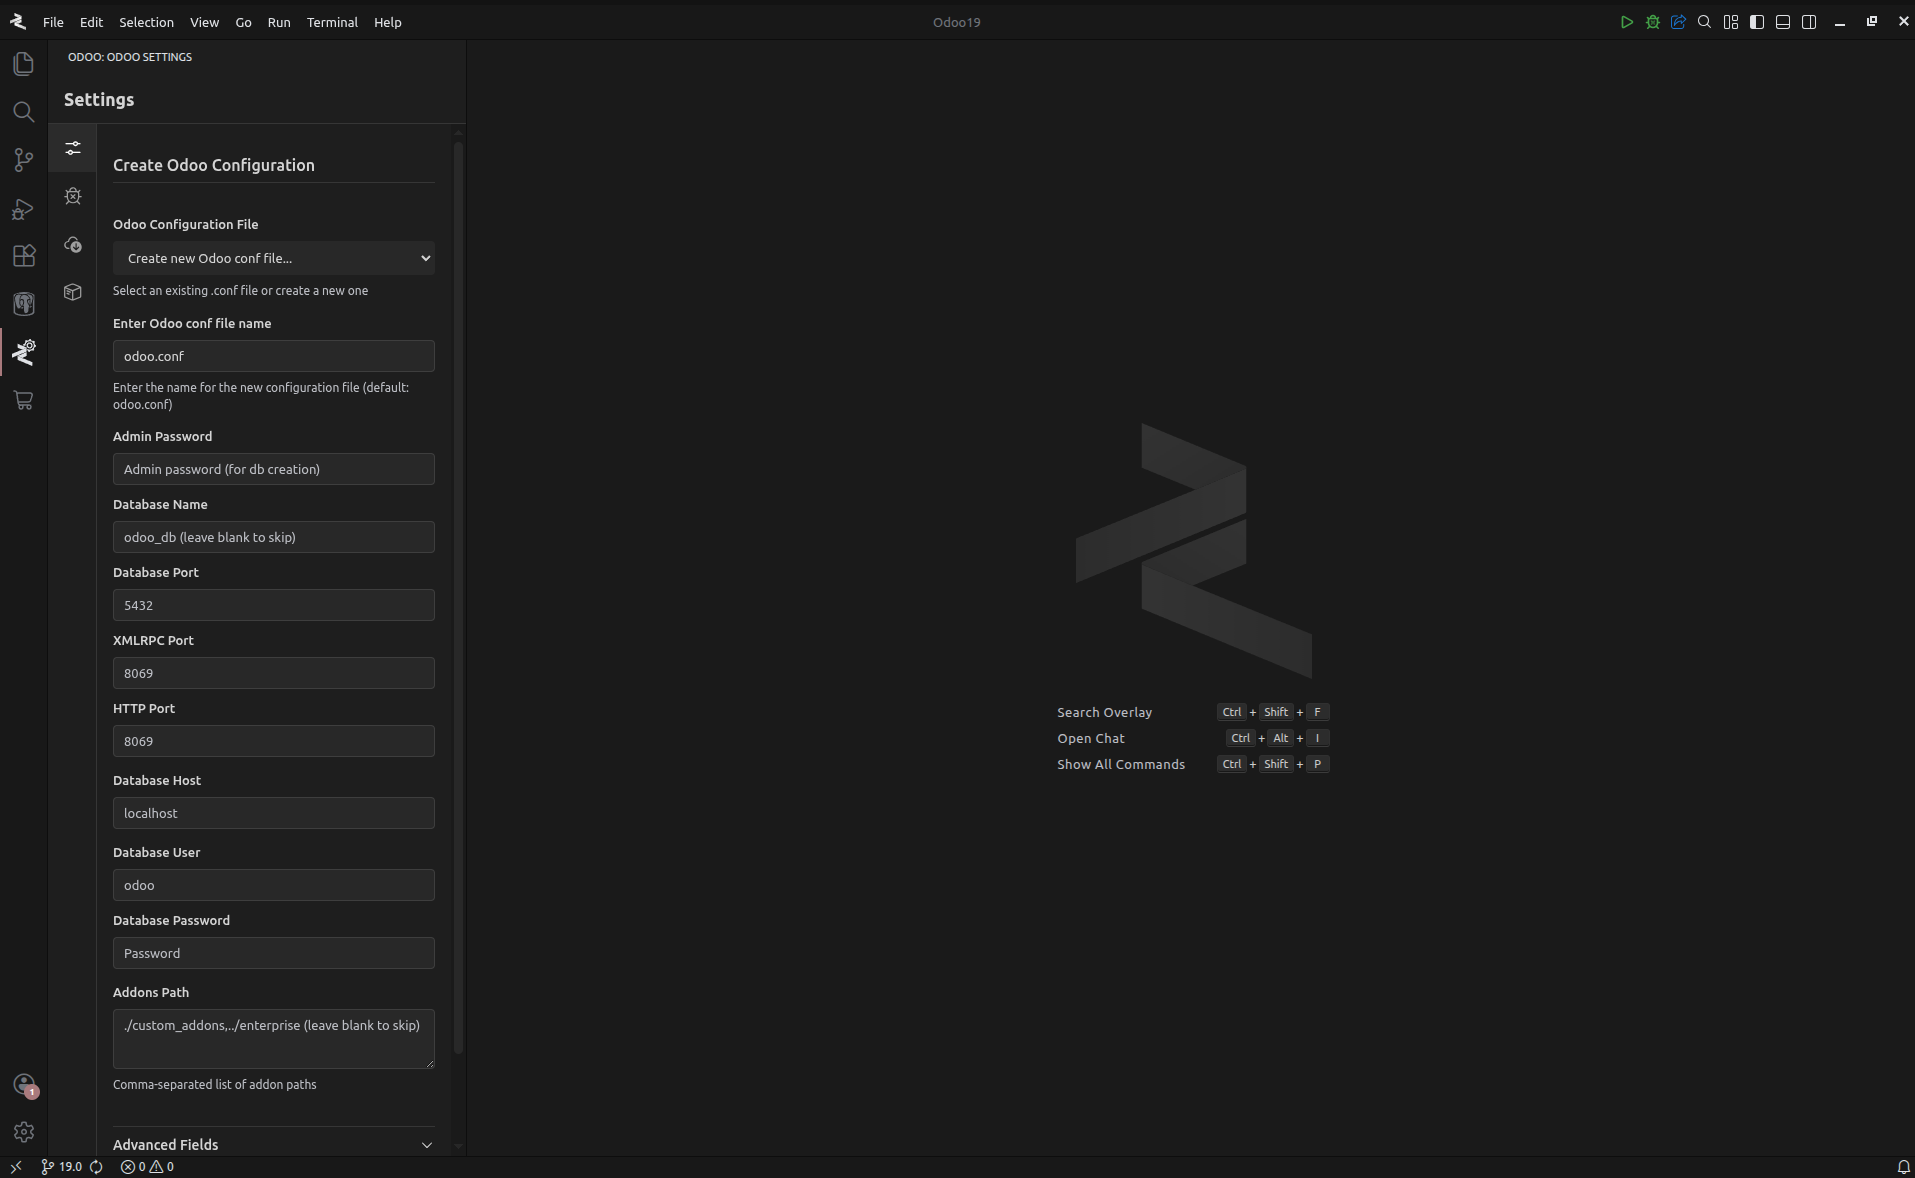Click the Database Password field
This screenshot has height=1178, width=1915.
pyautogui.click(x=274, y=953)
